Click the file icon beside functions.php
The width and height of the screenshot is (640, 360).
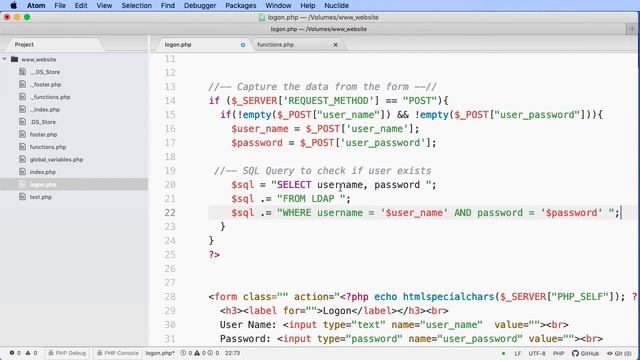(x=22, y=147)
